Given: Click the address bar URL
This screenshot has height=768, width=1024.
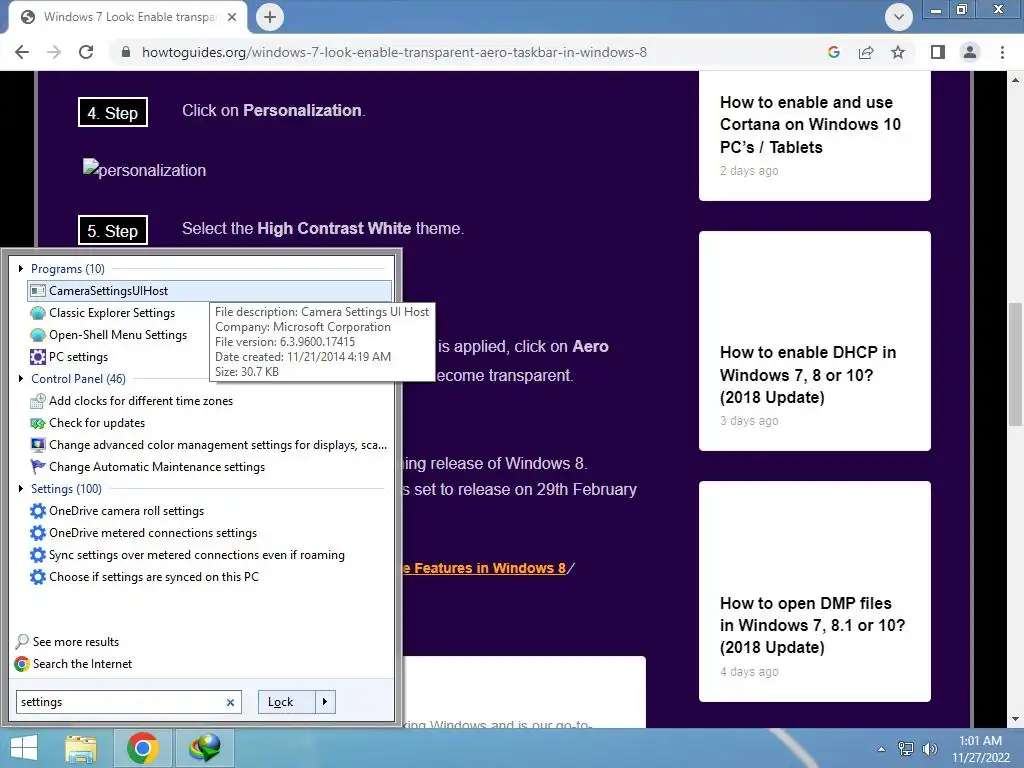Looking at the screenshot, I should click(394, 52).
